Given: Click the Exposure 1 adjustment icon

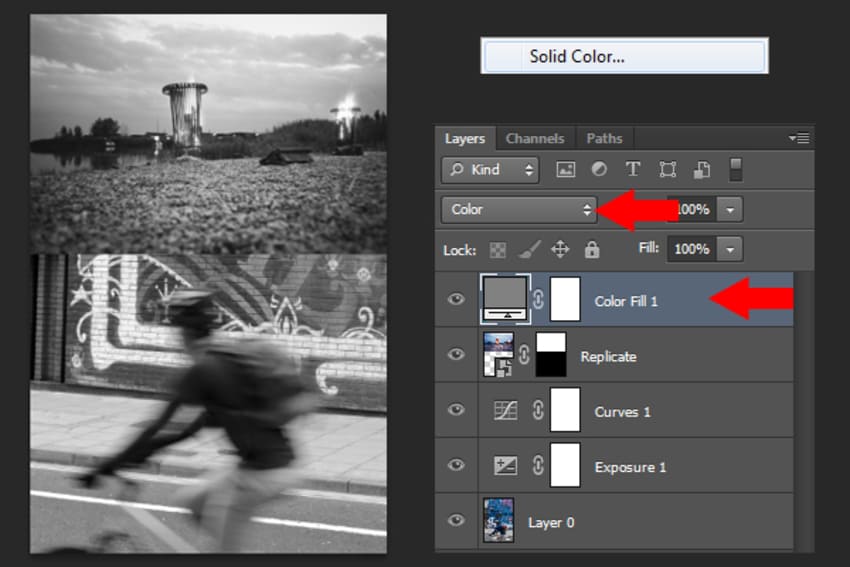Looking at the screenshot, I should point(505,466).
